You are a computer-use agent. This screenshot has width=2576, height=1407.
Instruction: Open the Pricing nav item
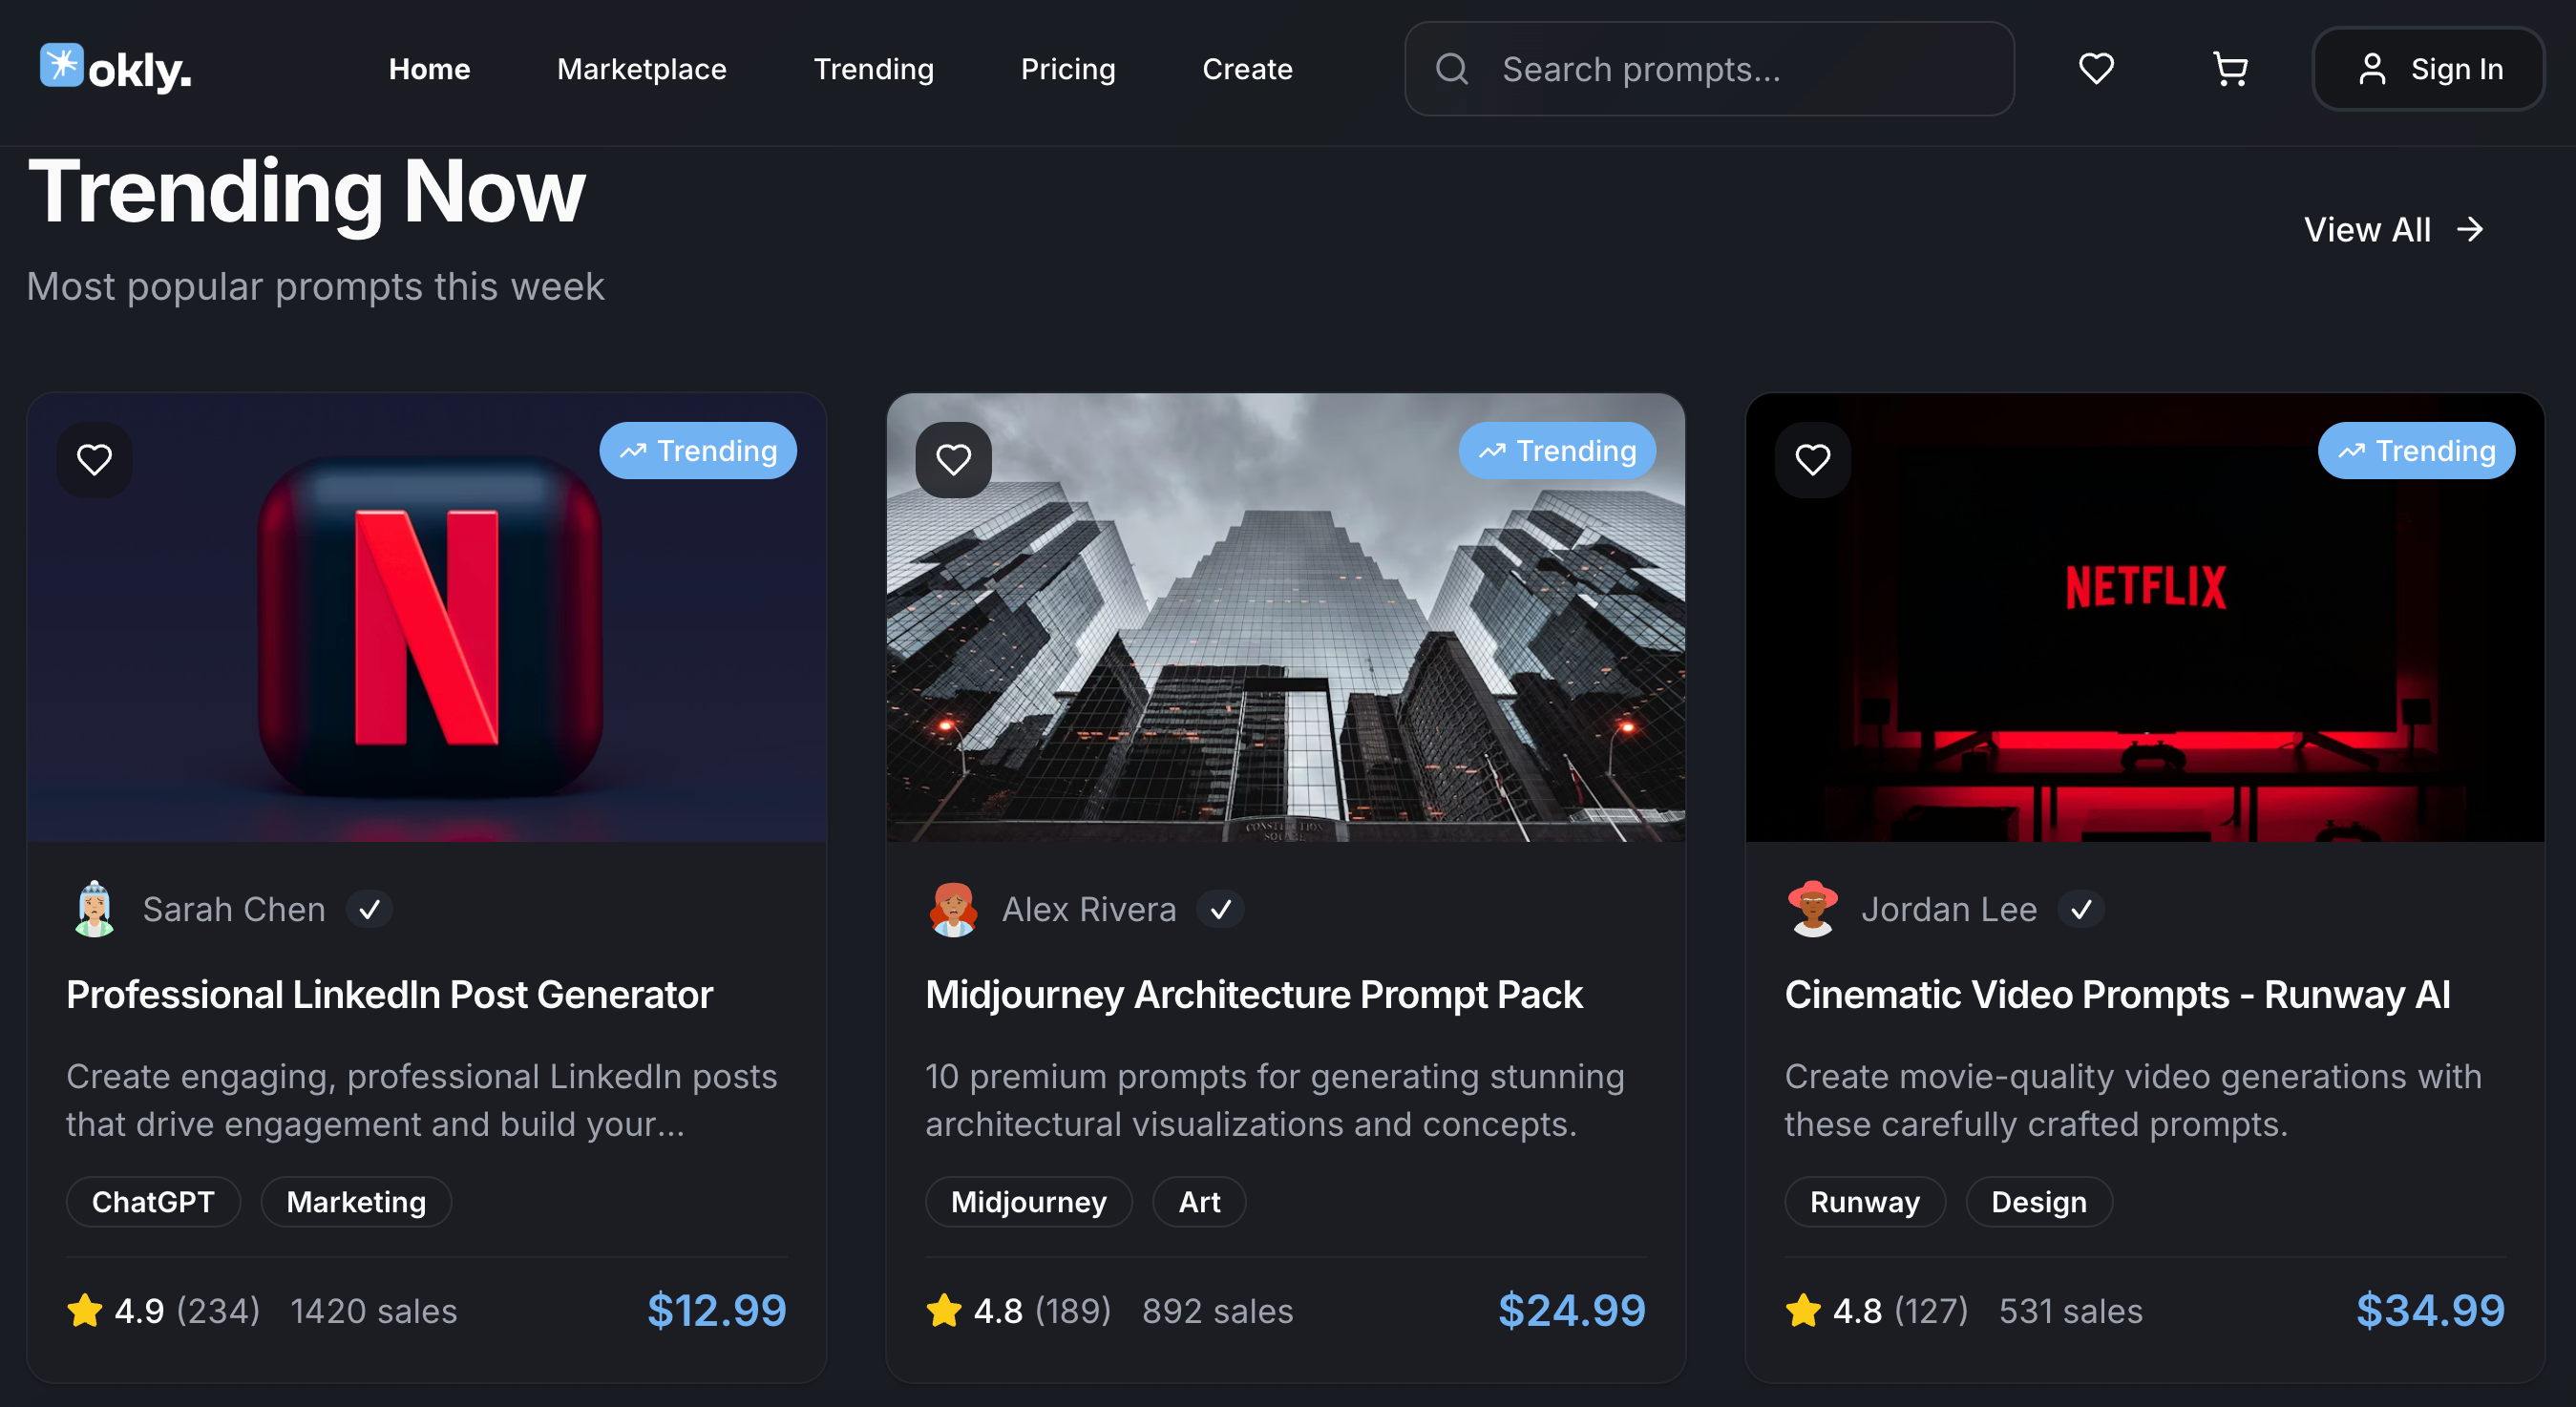1067,69
